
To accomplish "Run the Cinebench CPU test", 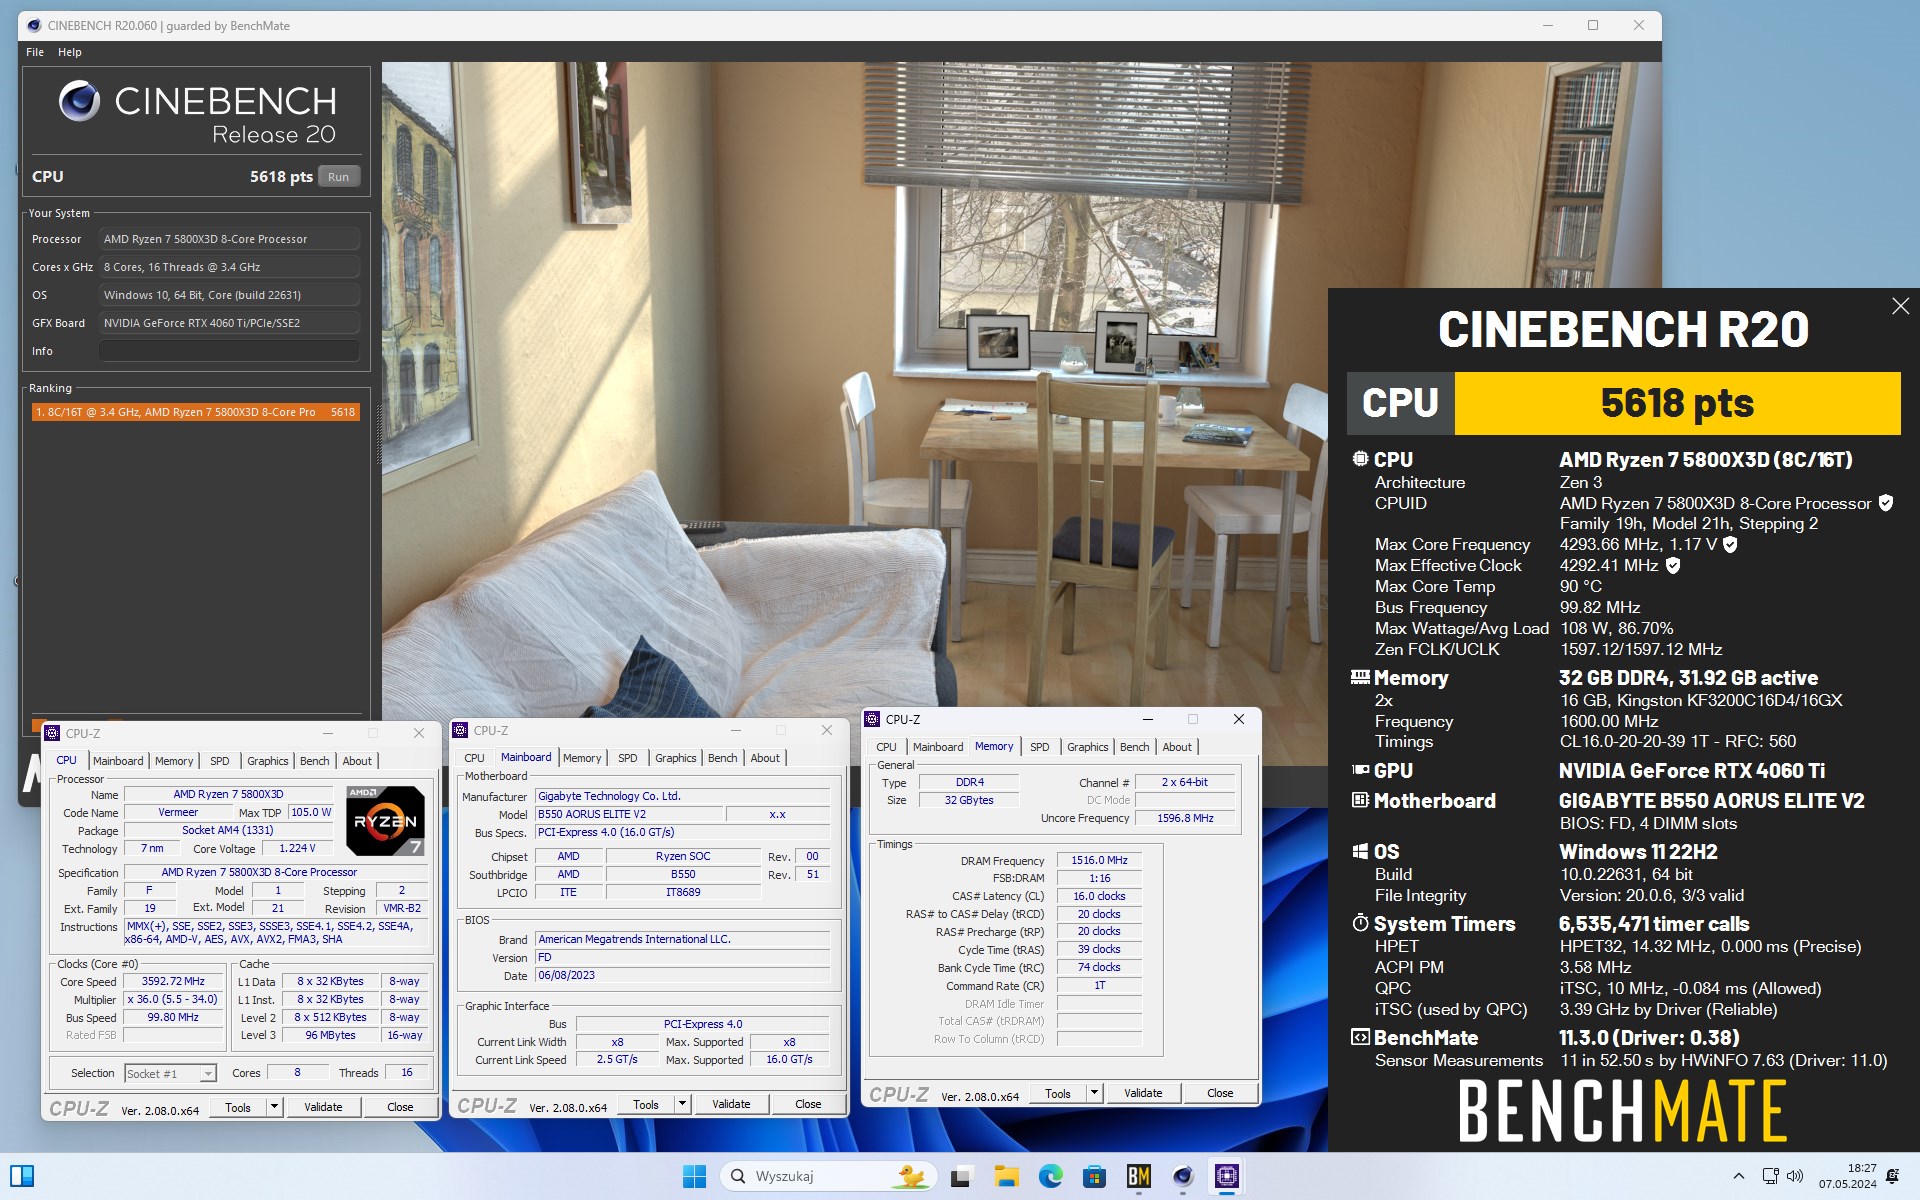I will (339, 177).
